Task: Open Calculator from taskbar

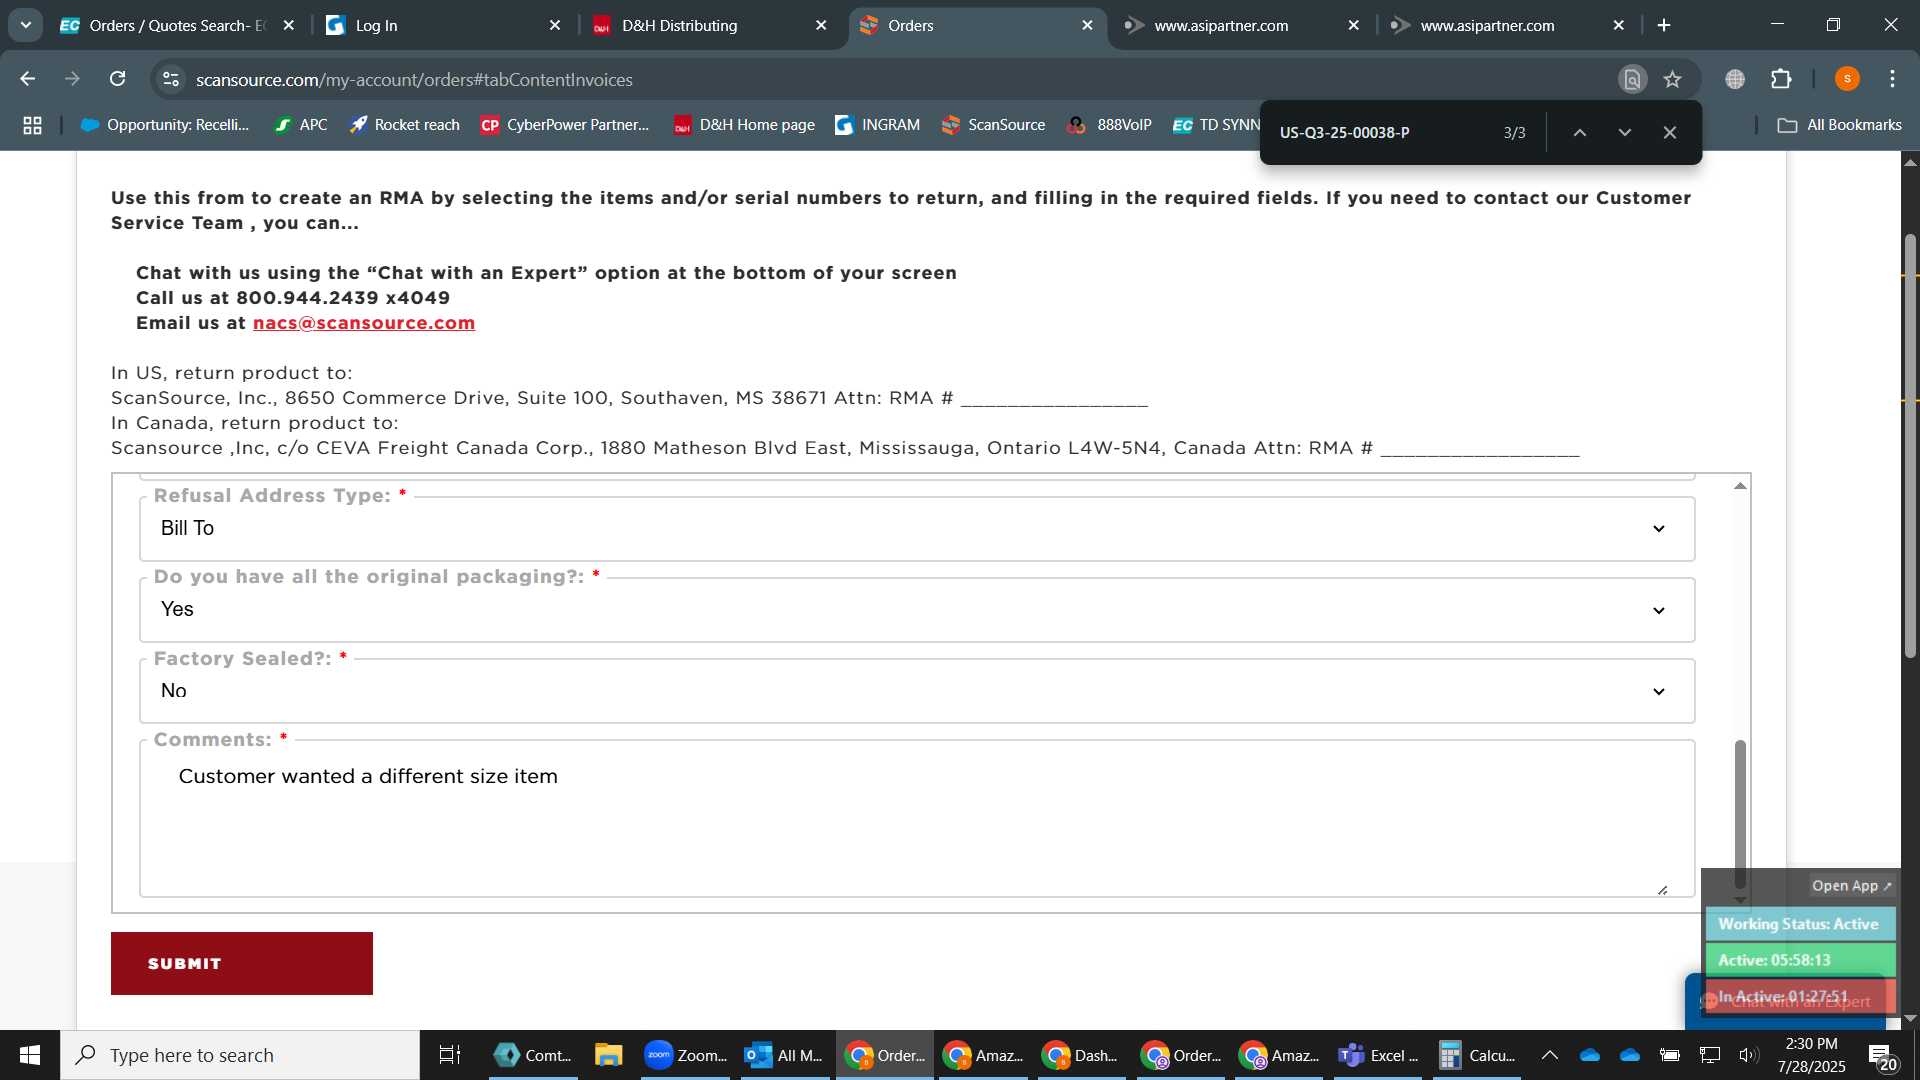Action: click(x=1477, y=1055)
